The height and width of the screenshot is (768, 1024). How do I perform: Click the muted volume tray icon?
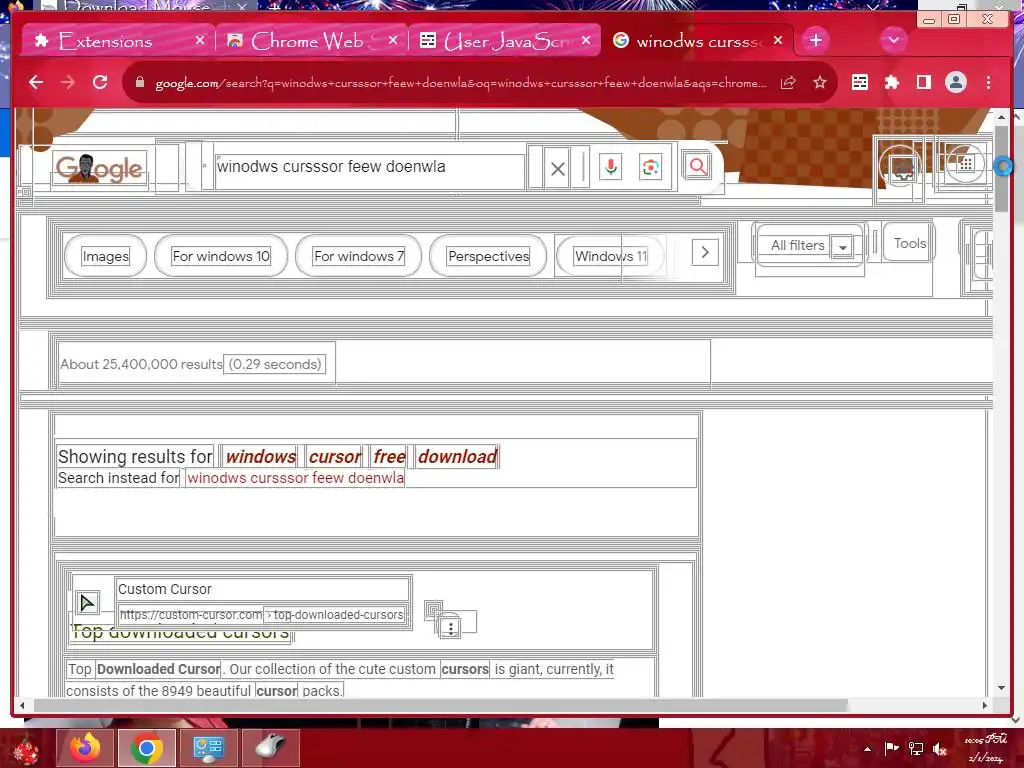click(940, 749)
